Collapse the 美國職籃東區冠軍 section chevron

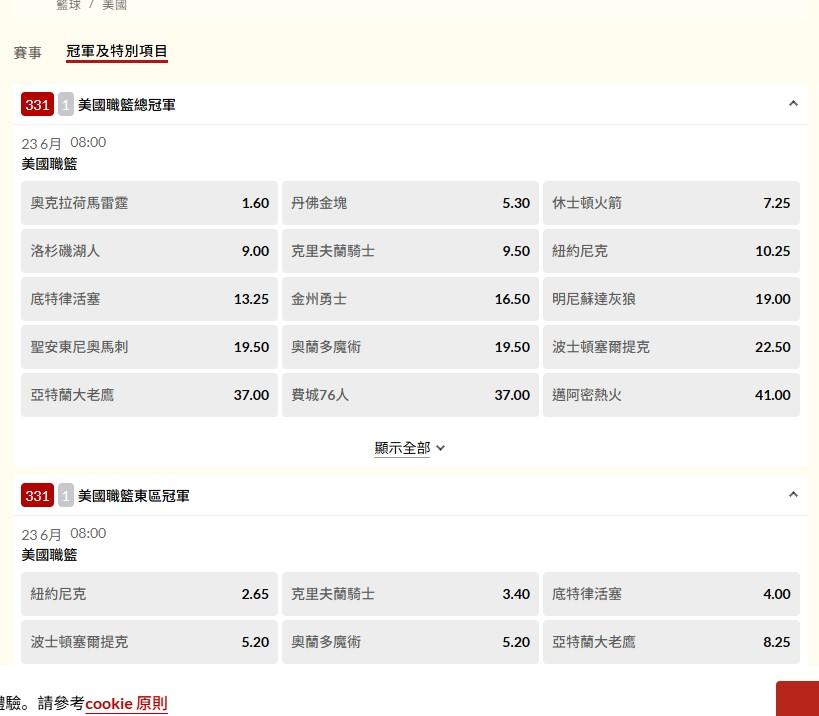coord(793,494)
